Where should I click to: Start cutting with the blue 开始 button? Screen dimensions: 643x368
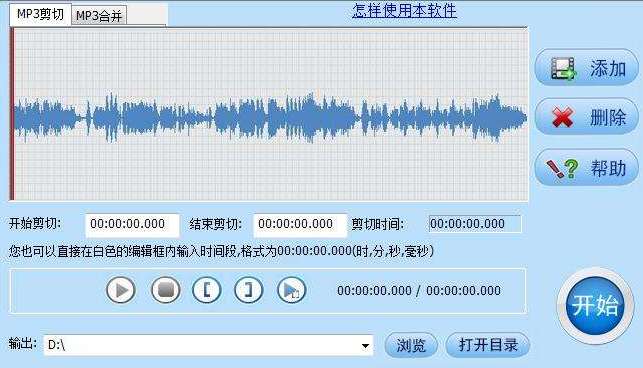pos(595,305)
